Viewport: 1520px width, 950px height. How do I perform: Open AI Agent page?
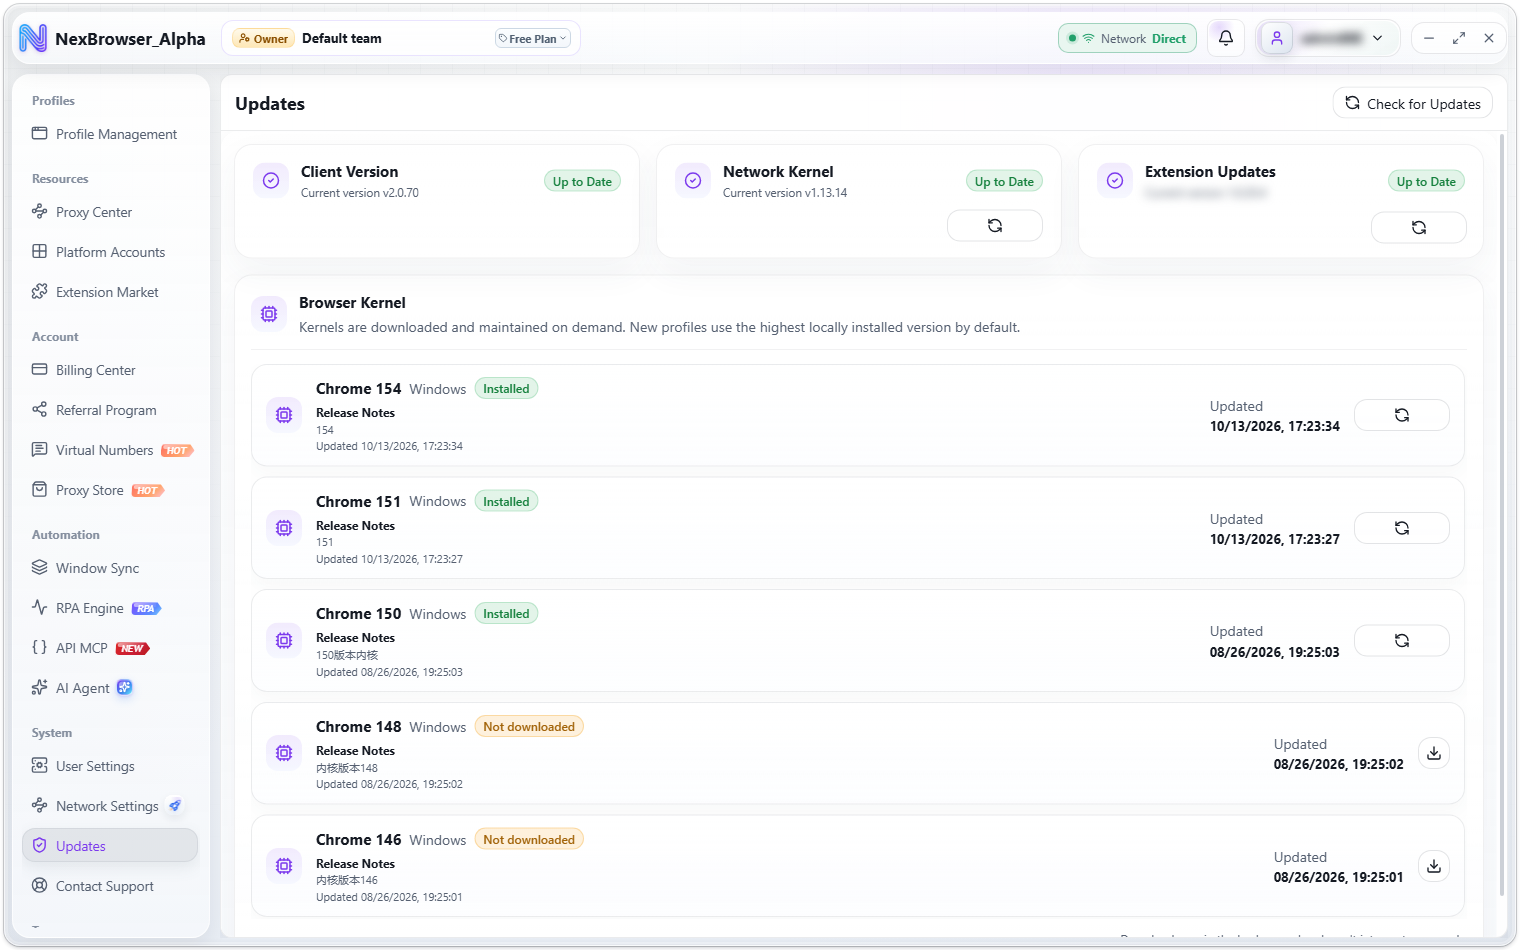click(x=110, y=688)
